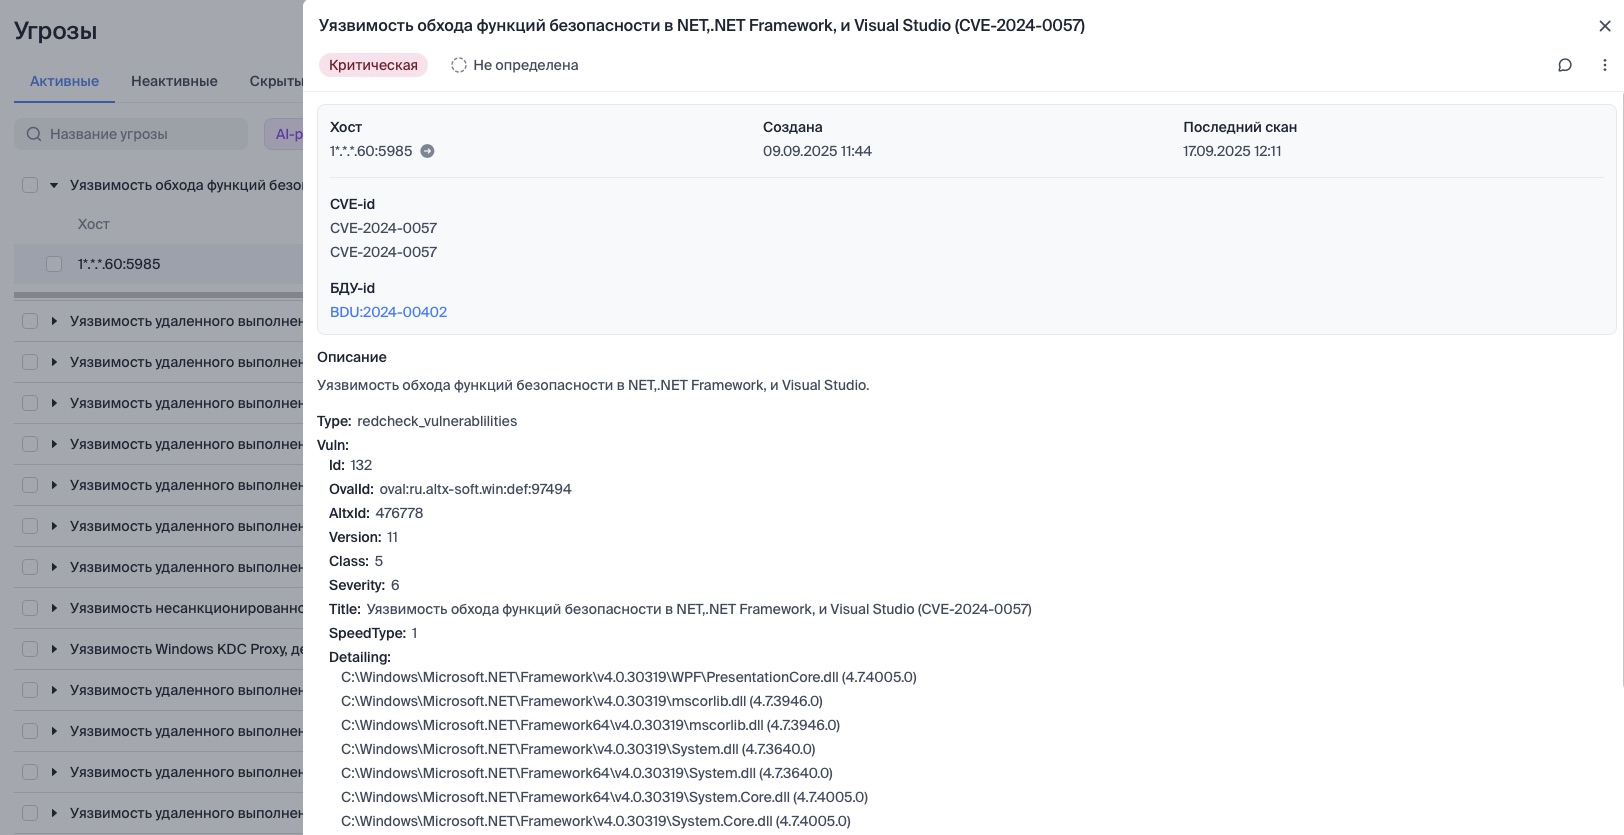
Task: Click the arrow icon next to host 1*.*.*.60:5985
Action: point(427,151)
